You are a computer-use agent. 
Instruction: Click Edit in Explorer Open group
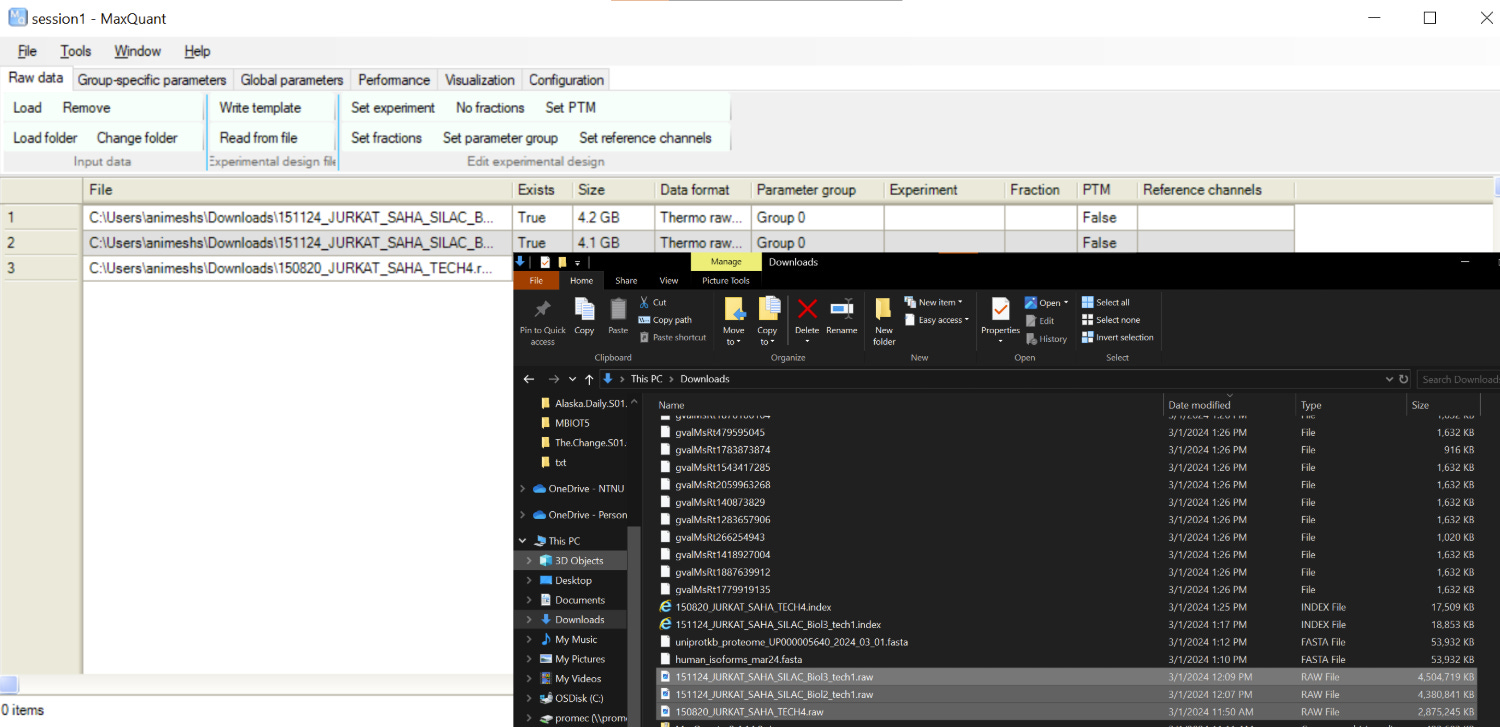(1040, 321)
